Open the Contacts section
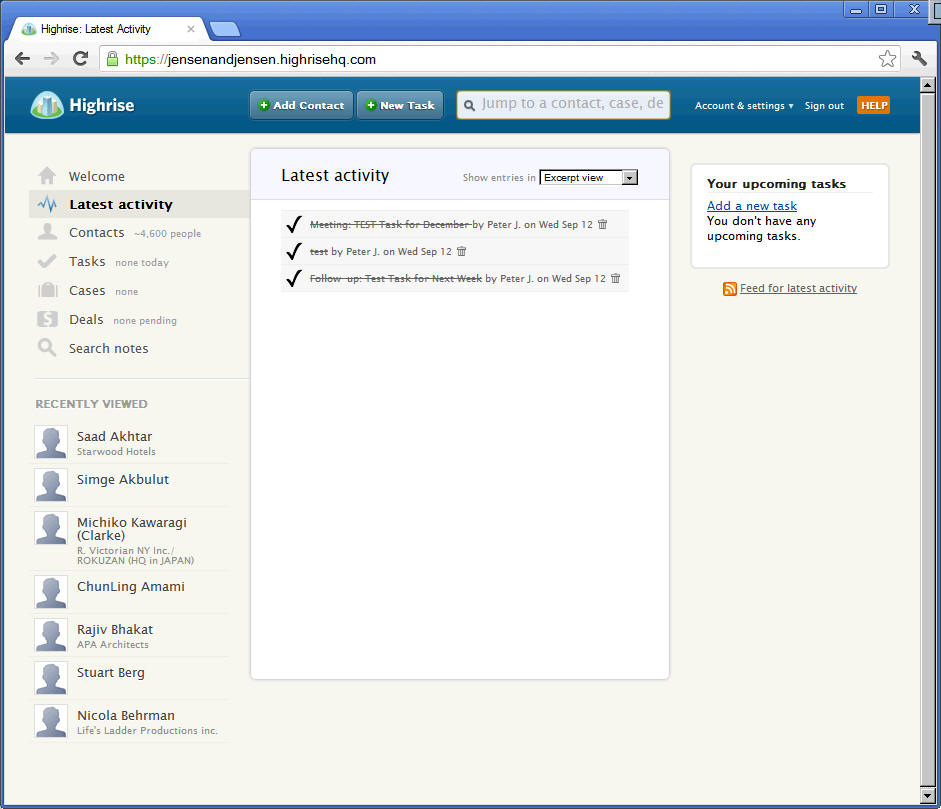 coord(97,233)
